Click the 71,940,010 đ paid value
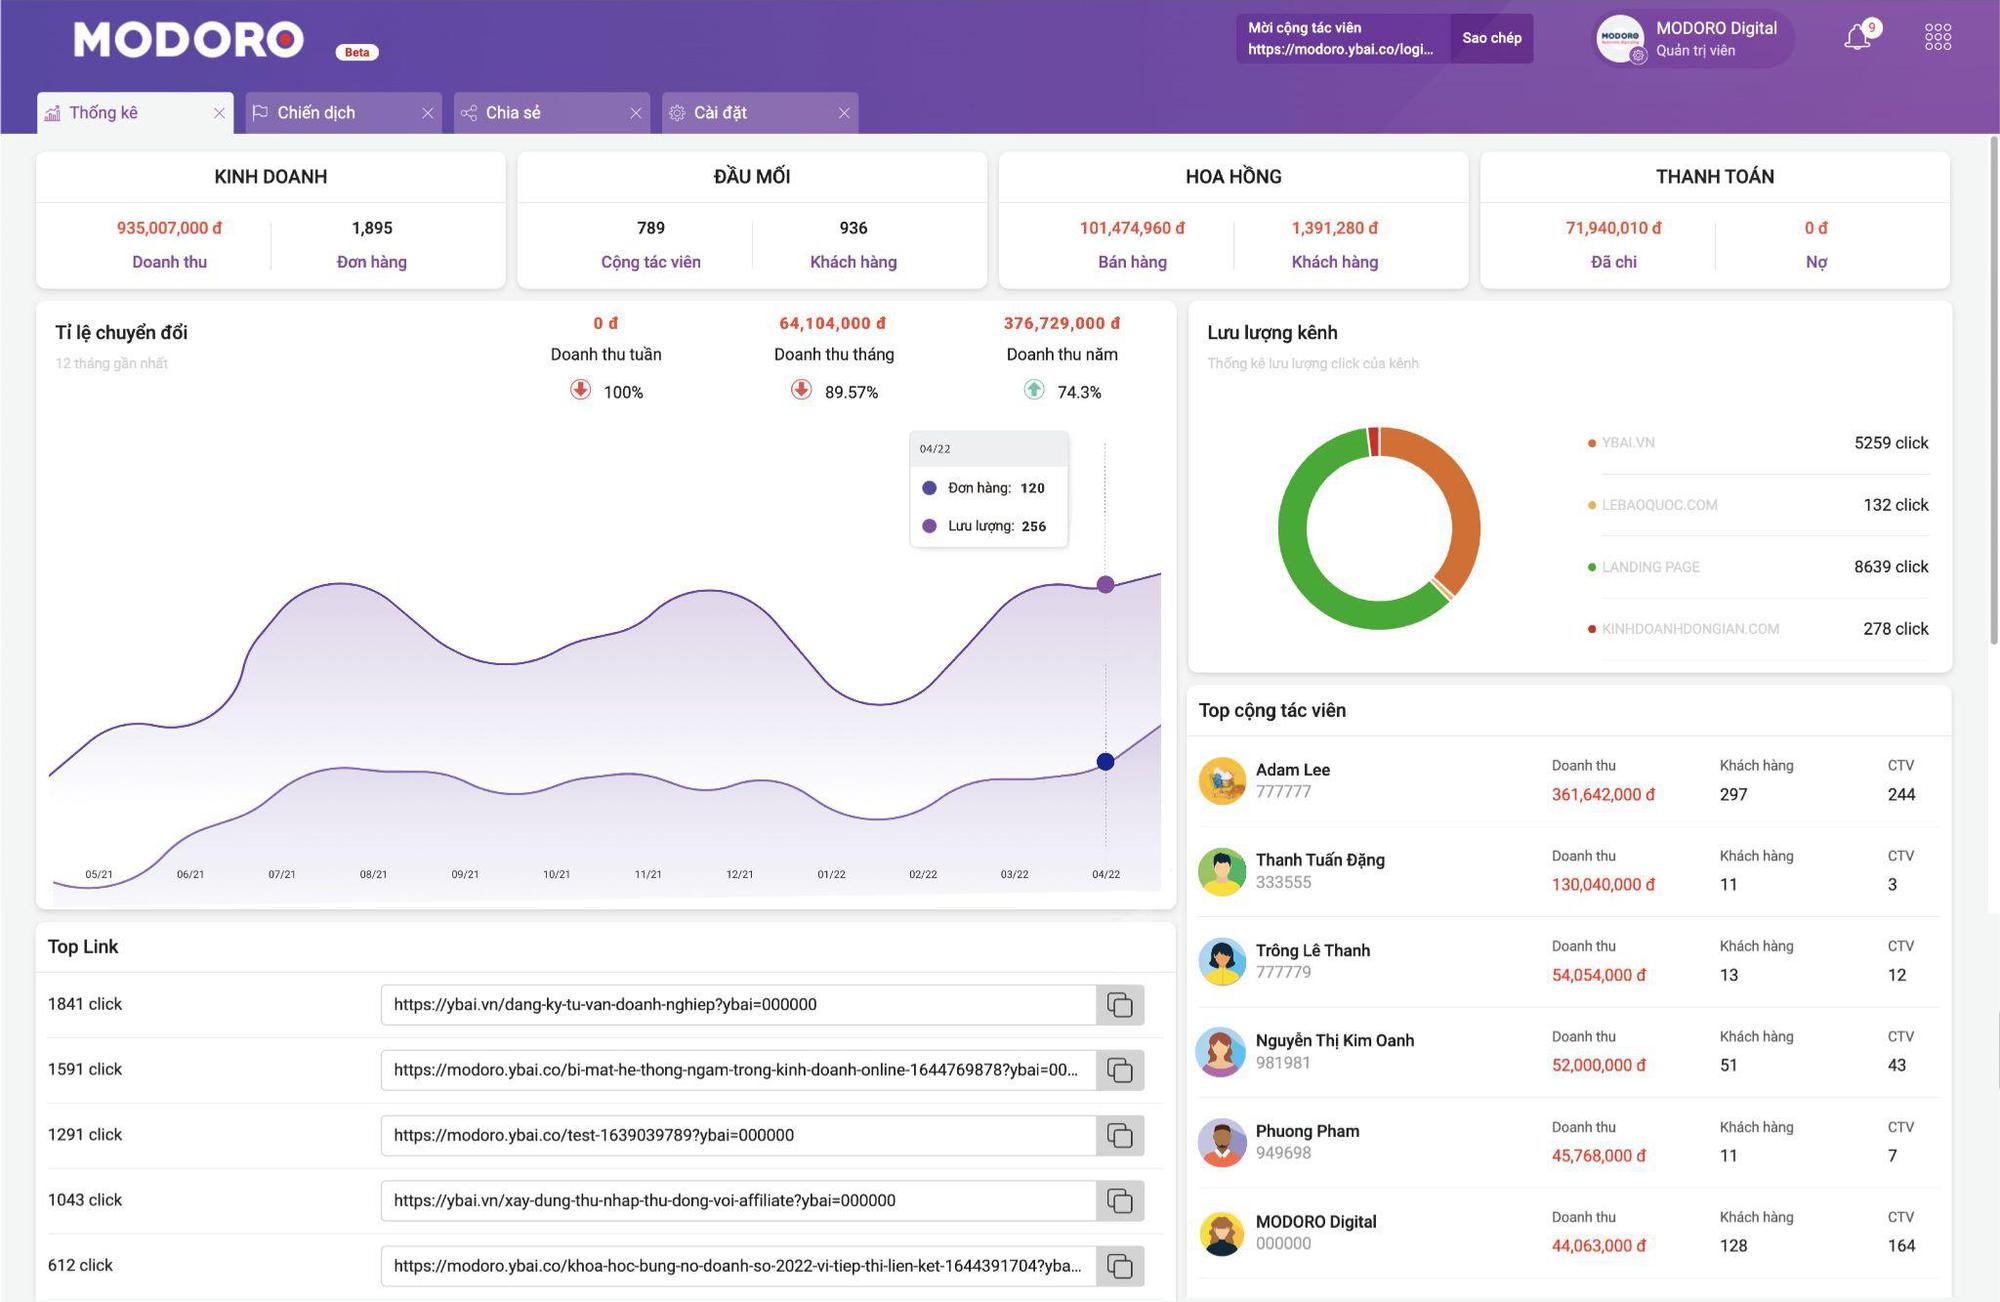2000x1302 pixels. (x=1613, y=228)
